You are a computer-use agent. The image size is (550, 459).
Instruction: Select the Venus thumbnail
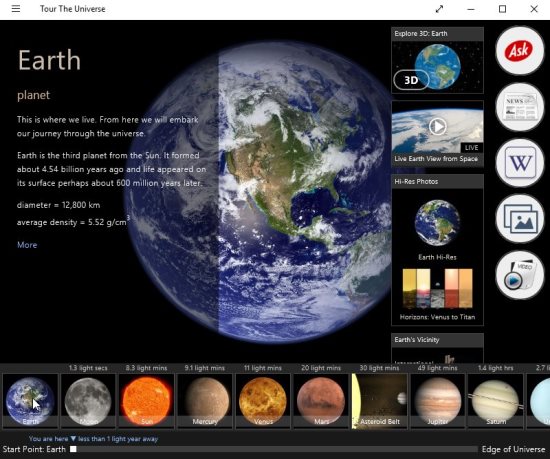click(x=263, y=401)
